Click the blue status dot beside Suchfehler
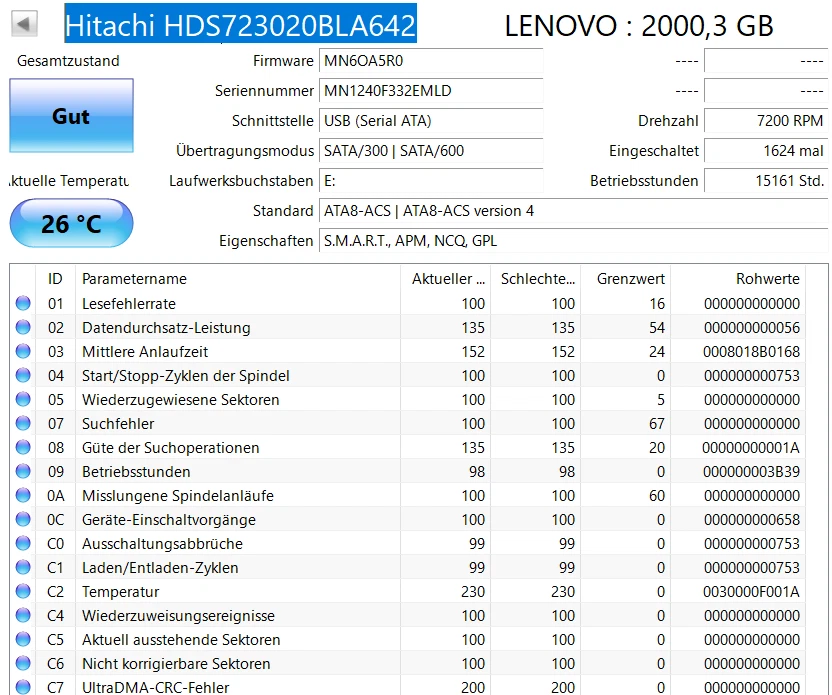Viewport: 832px width, 695px height. coord(23,424)
